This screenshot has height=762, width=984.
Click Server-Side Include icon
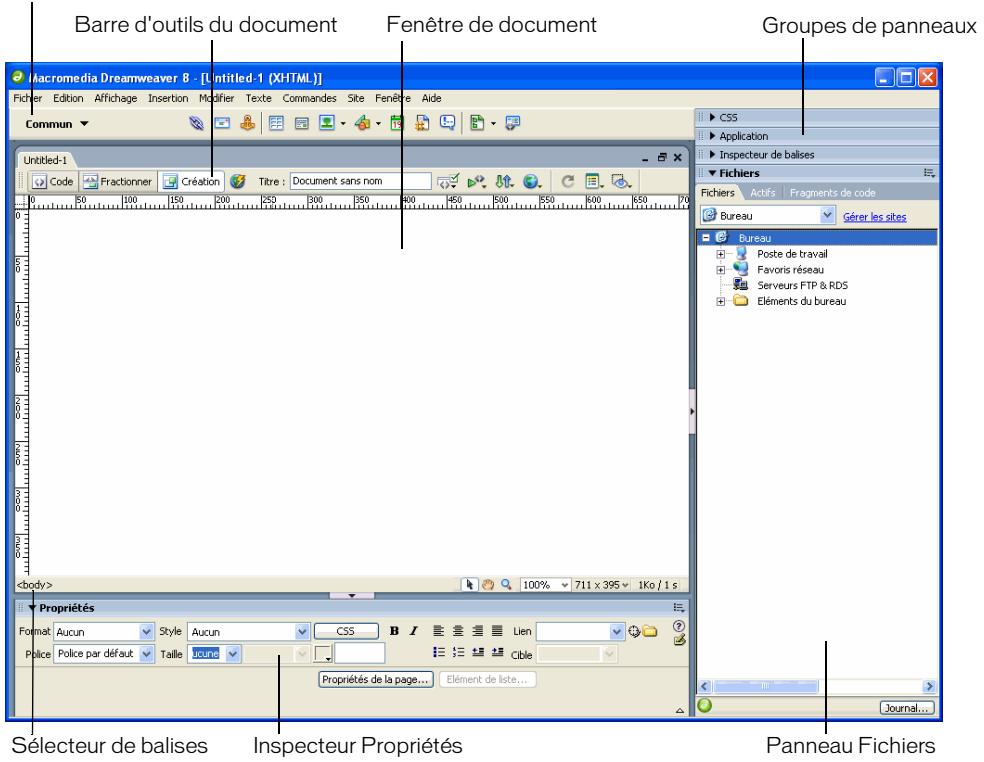click(x=422, y=123)
